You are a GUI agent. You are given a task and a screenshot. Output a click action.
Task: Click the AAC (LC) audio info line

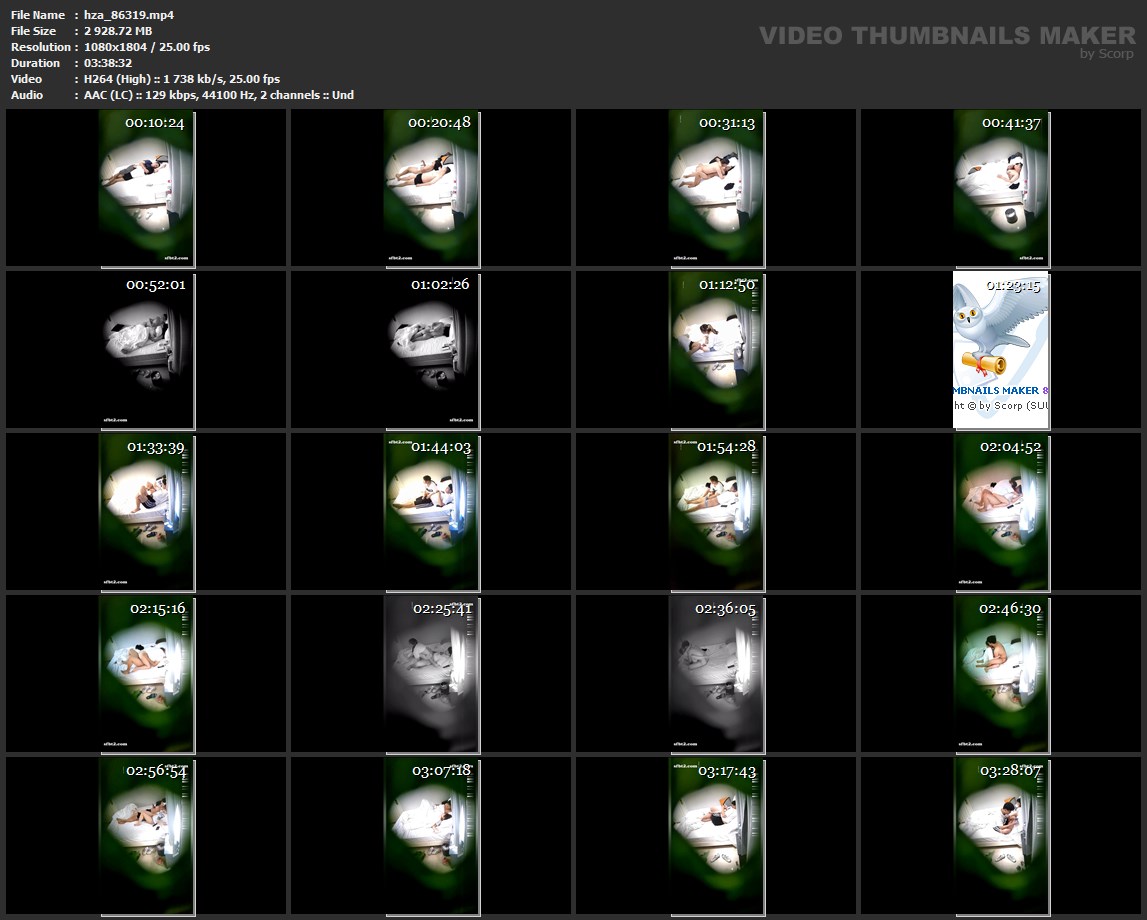[x=219, y=95]
